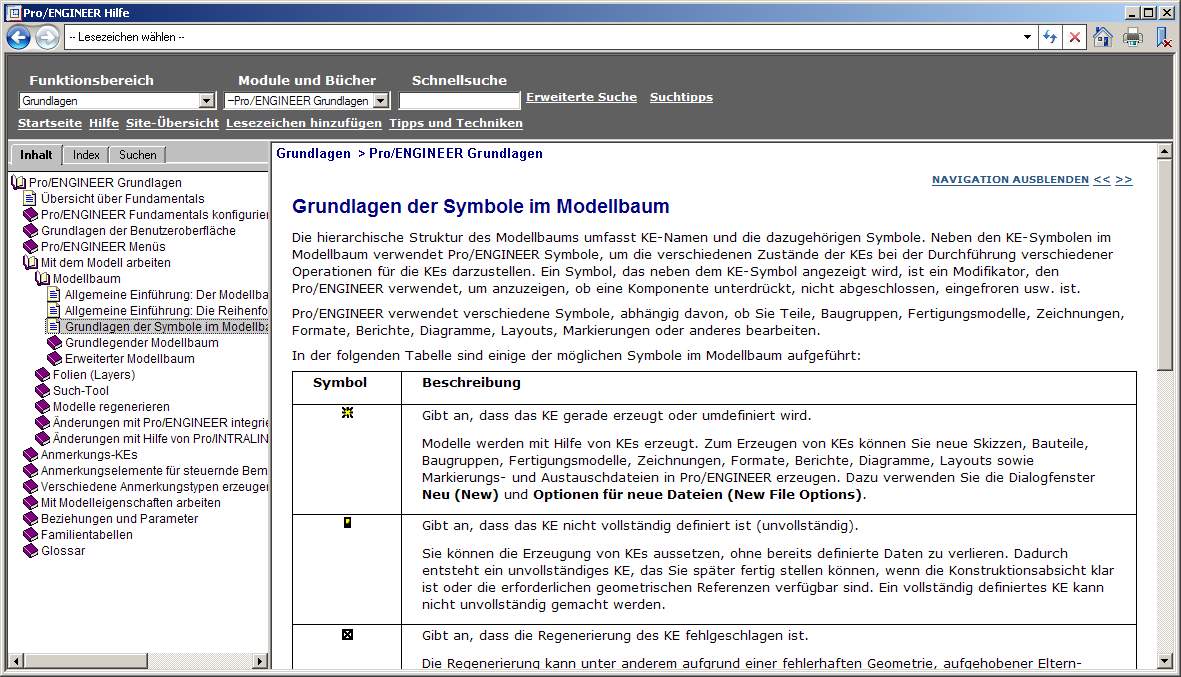
Task: Click NAVIGATION AUSBLENDEN link
Action: click(x=1010, y=180)
